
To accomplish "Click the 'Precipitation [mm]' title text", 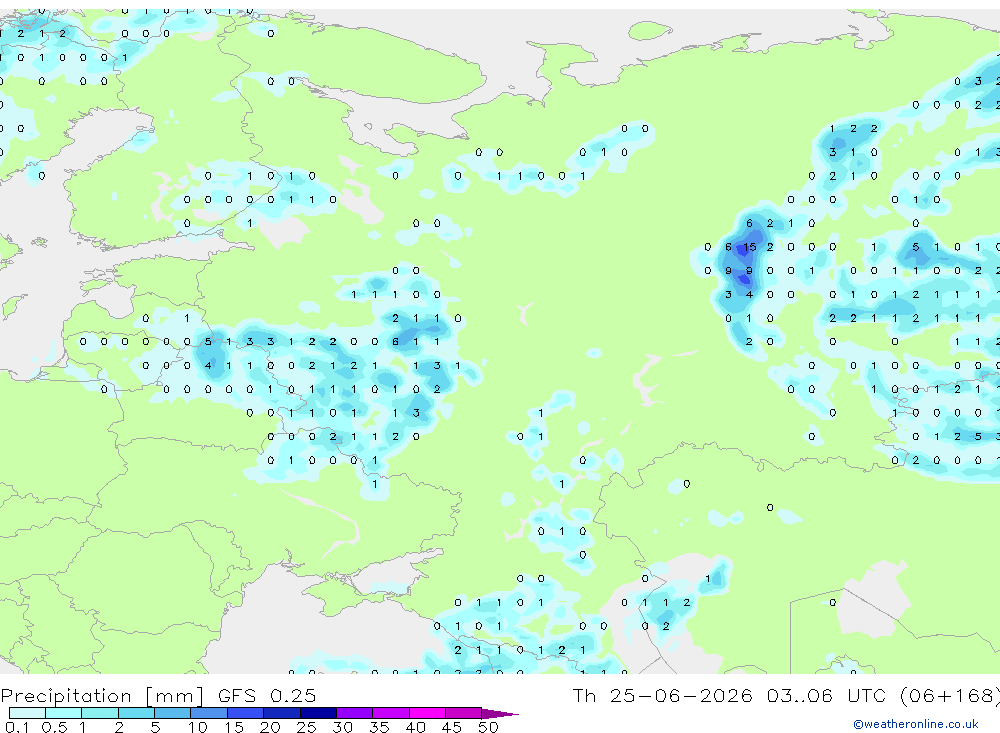I will [102, 695].
